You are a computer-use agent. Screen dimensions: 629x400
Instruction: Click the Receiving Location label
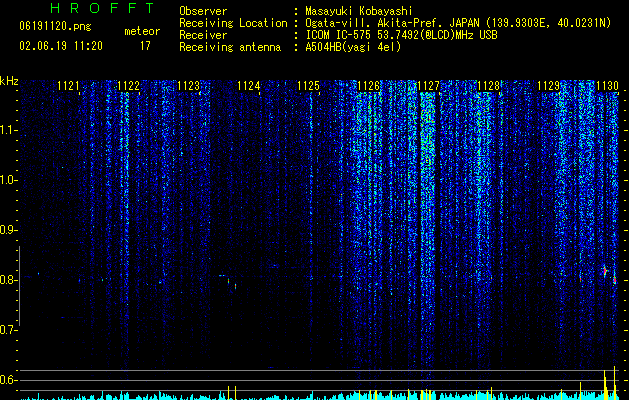coord(233,23)
